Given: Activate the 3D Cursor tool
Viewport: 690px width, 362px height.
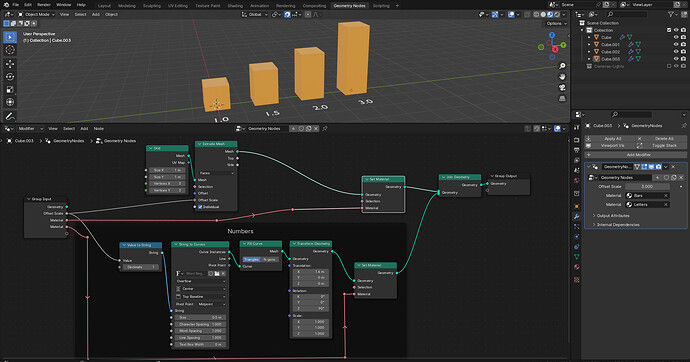Looking at the screenshot, I should 10,50.
